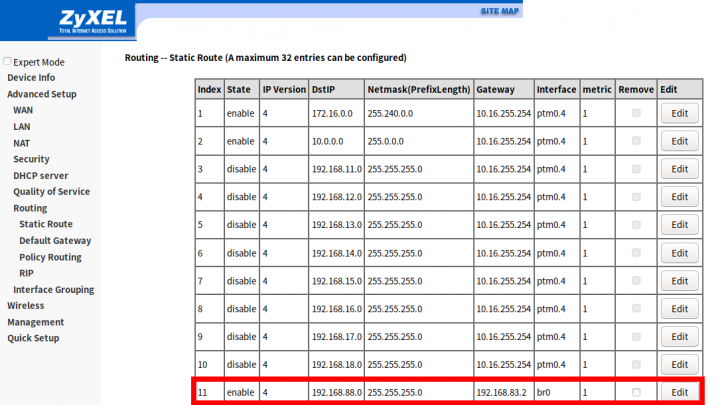
Task: Edit static route 192.168.88.0
Action: click(680, 393)
